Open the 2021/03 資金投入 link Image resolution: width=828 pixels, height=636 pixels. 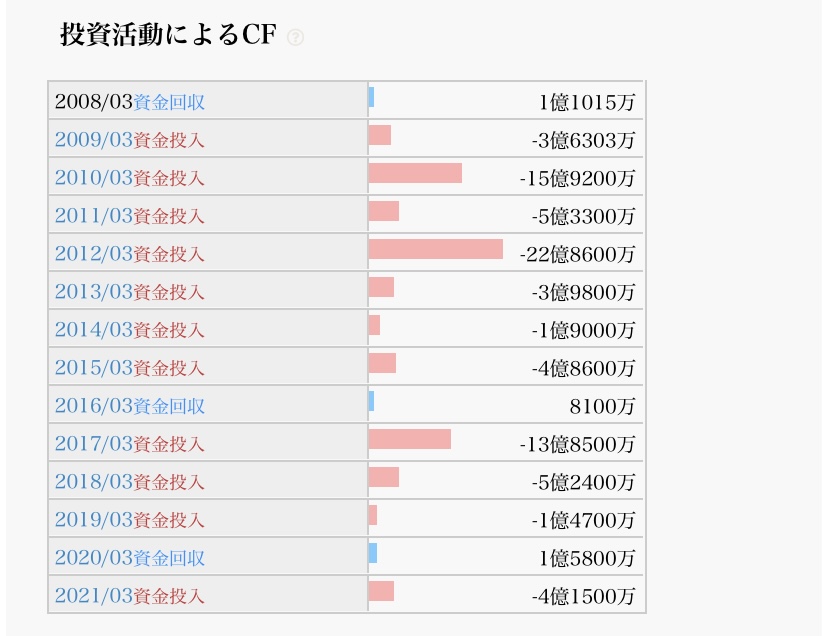[x=129, y=596]
